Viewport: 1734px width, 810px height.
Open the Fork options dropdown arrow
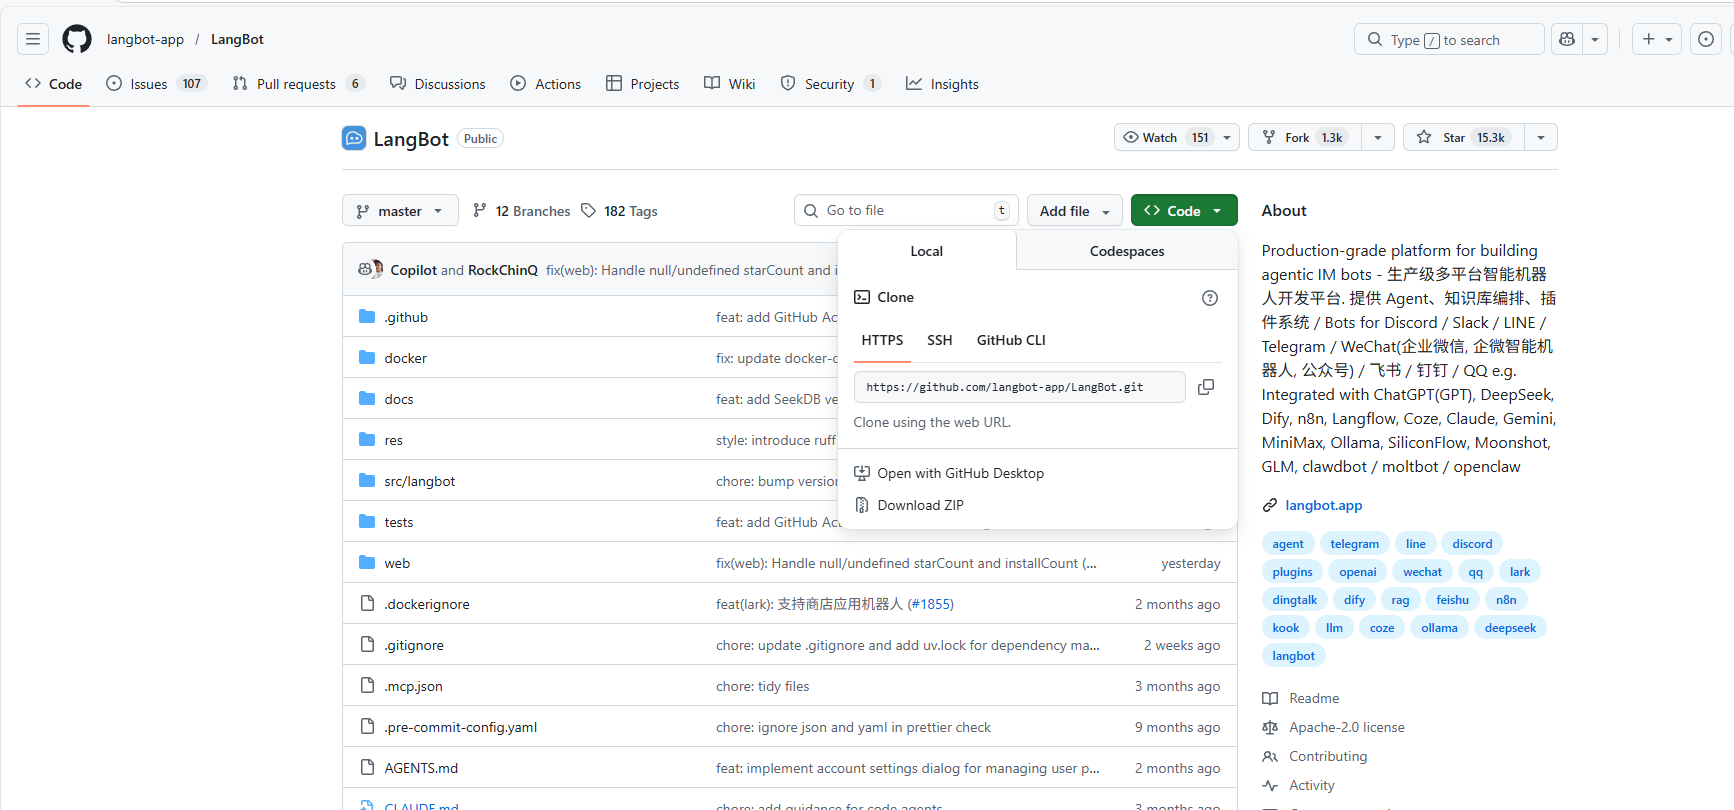click(x=1378, y=137)
